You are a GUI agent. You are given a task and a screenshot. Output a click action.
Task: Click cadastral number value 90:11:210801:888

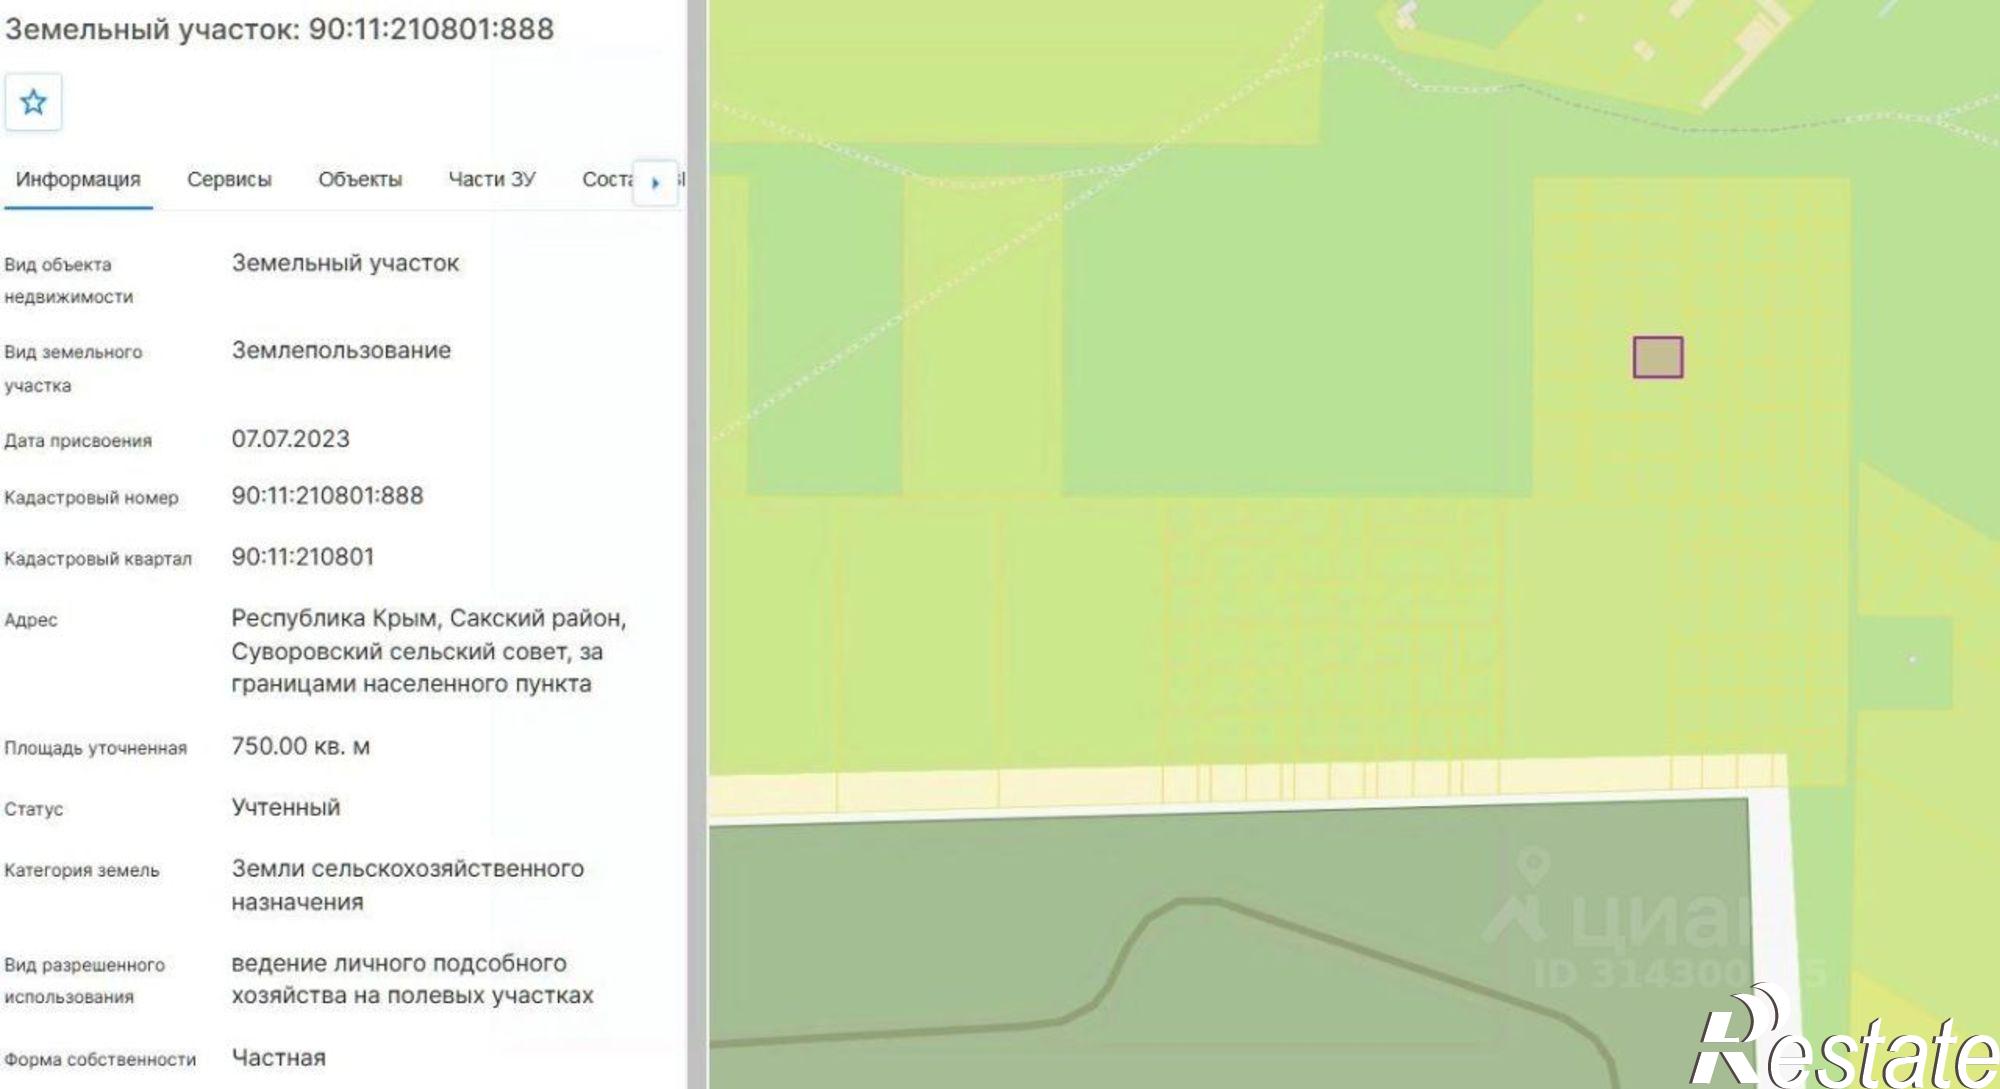coord(327,496)
